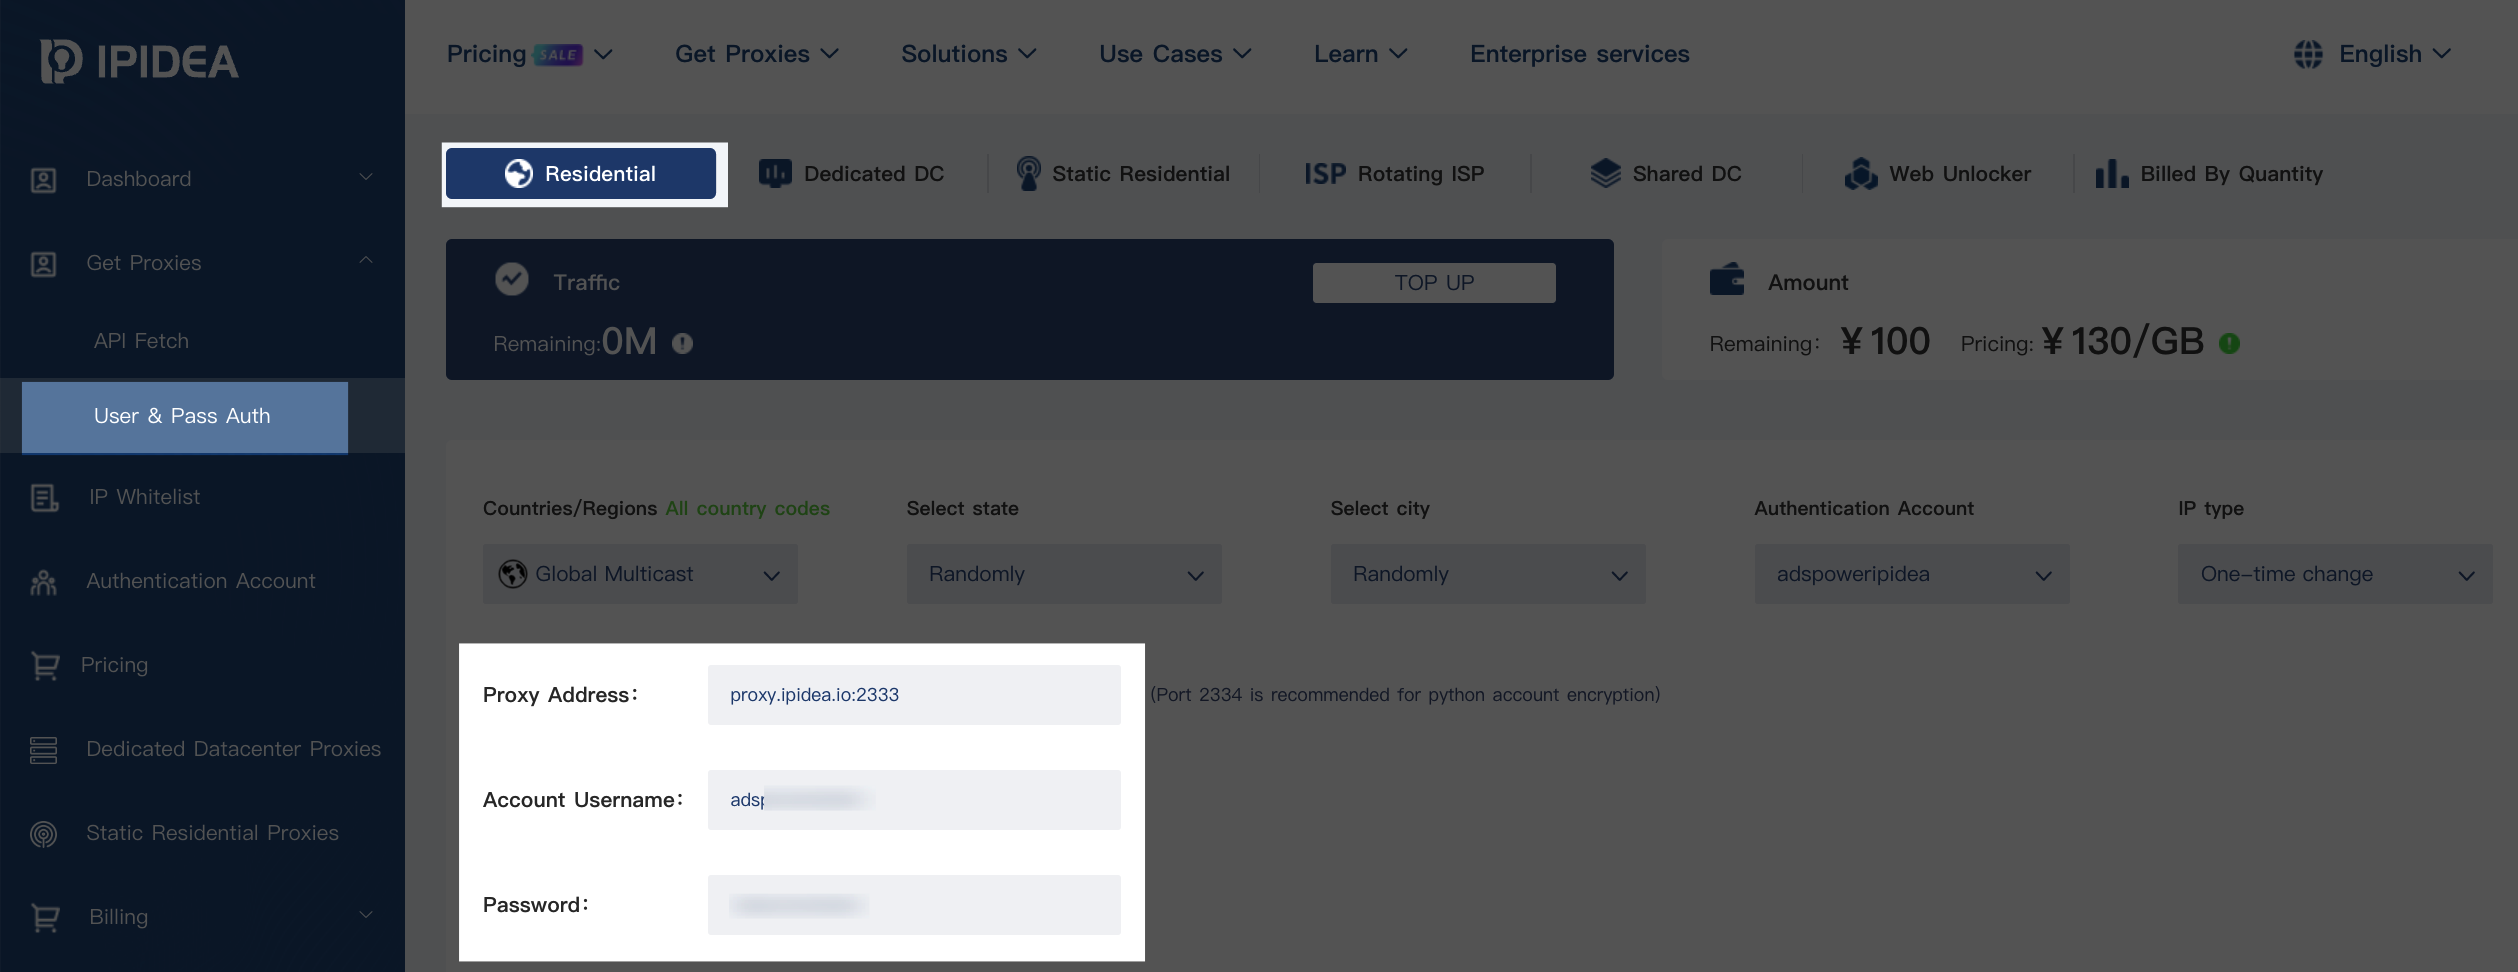Select the Residential proxy type
The width and height of the screenshot is (2518, 972).
pyautogui.click(x=583, y=173)
